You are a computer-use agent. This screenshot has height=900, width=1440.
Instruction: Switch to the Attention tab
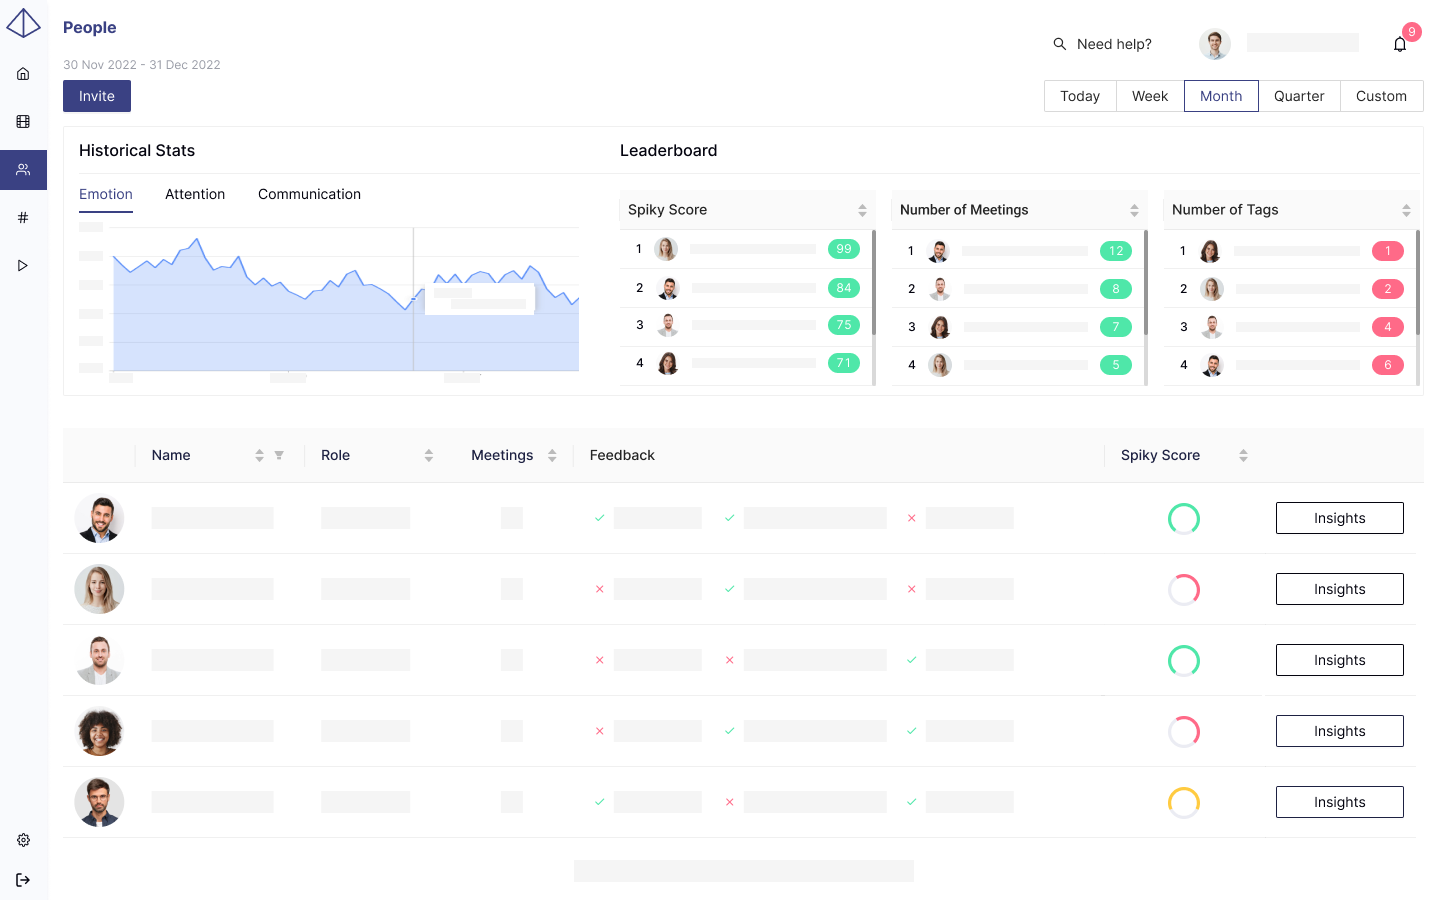195,194
